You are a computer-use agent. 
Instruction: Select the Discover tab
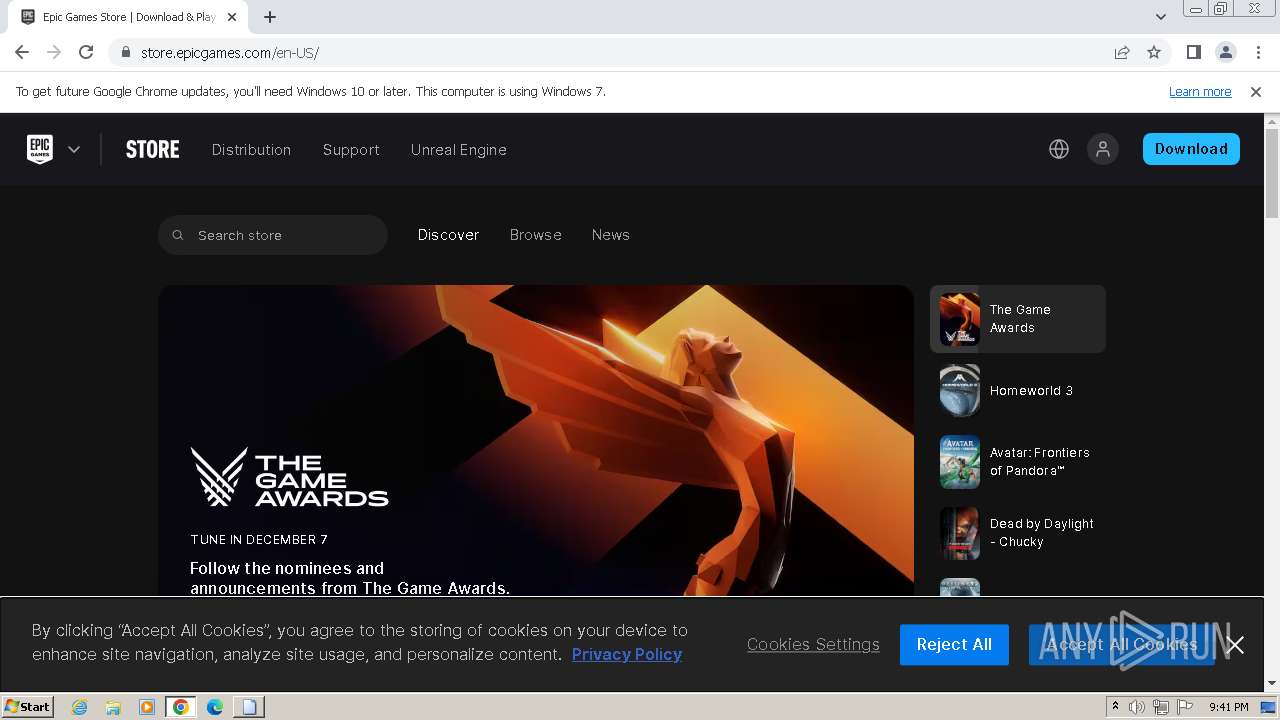448,235
